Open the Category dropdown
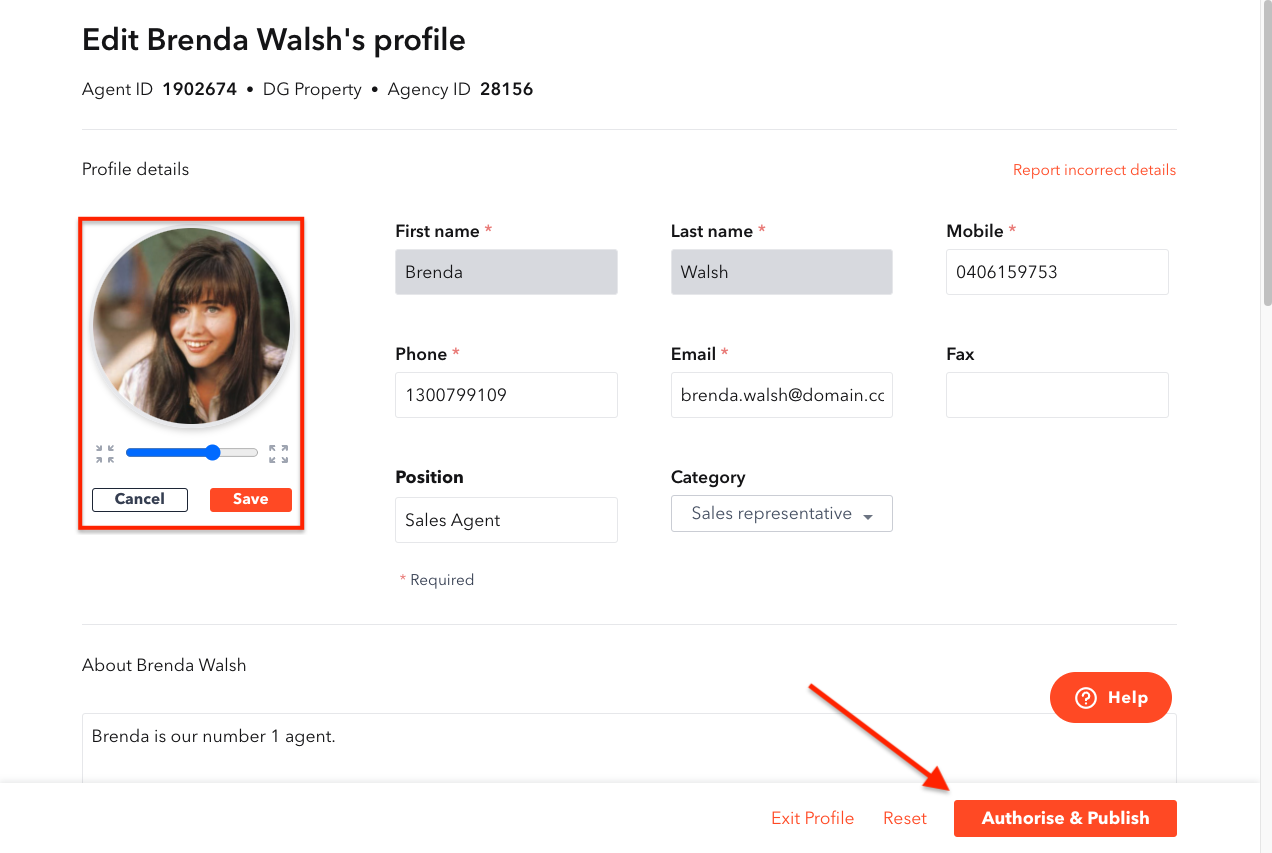Image resolution: width=1272 pixels, height=853 pixels. (x=782, y=514)
